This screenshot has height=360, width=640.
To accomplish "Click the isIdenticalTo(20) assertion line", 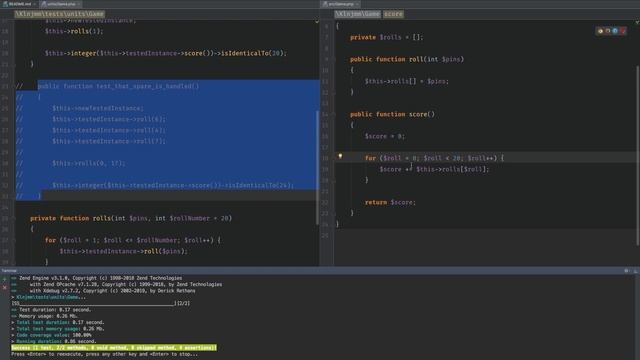I will 166,53.
